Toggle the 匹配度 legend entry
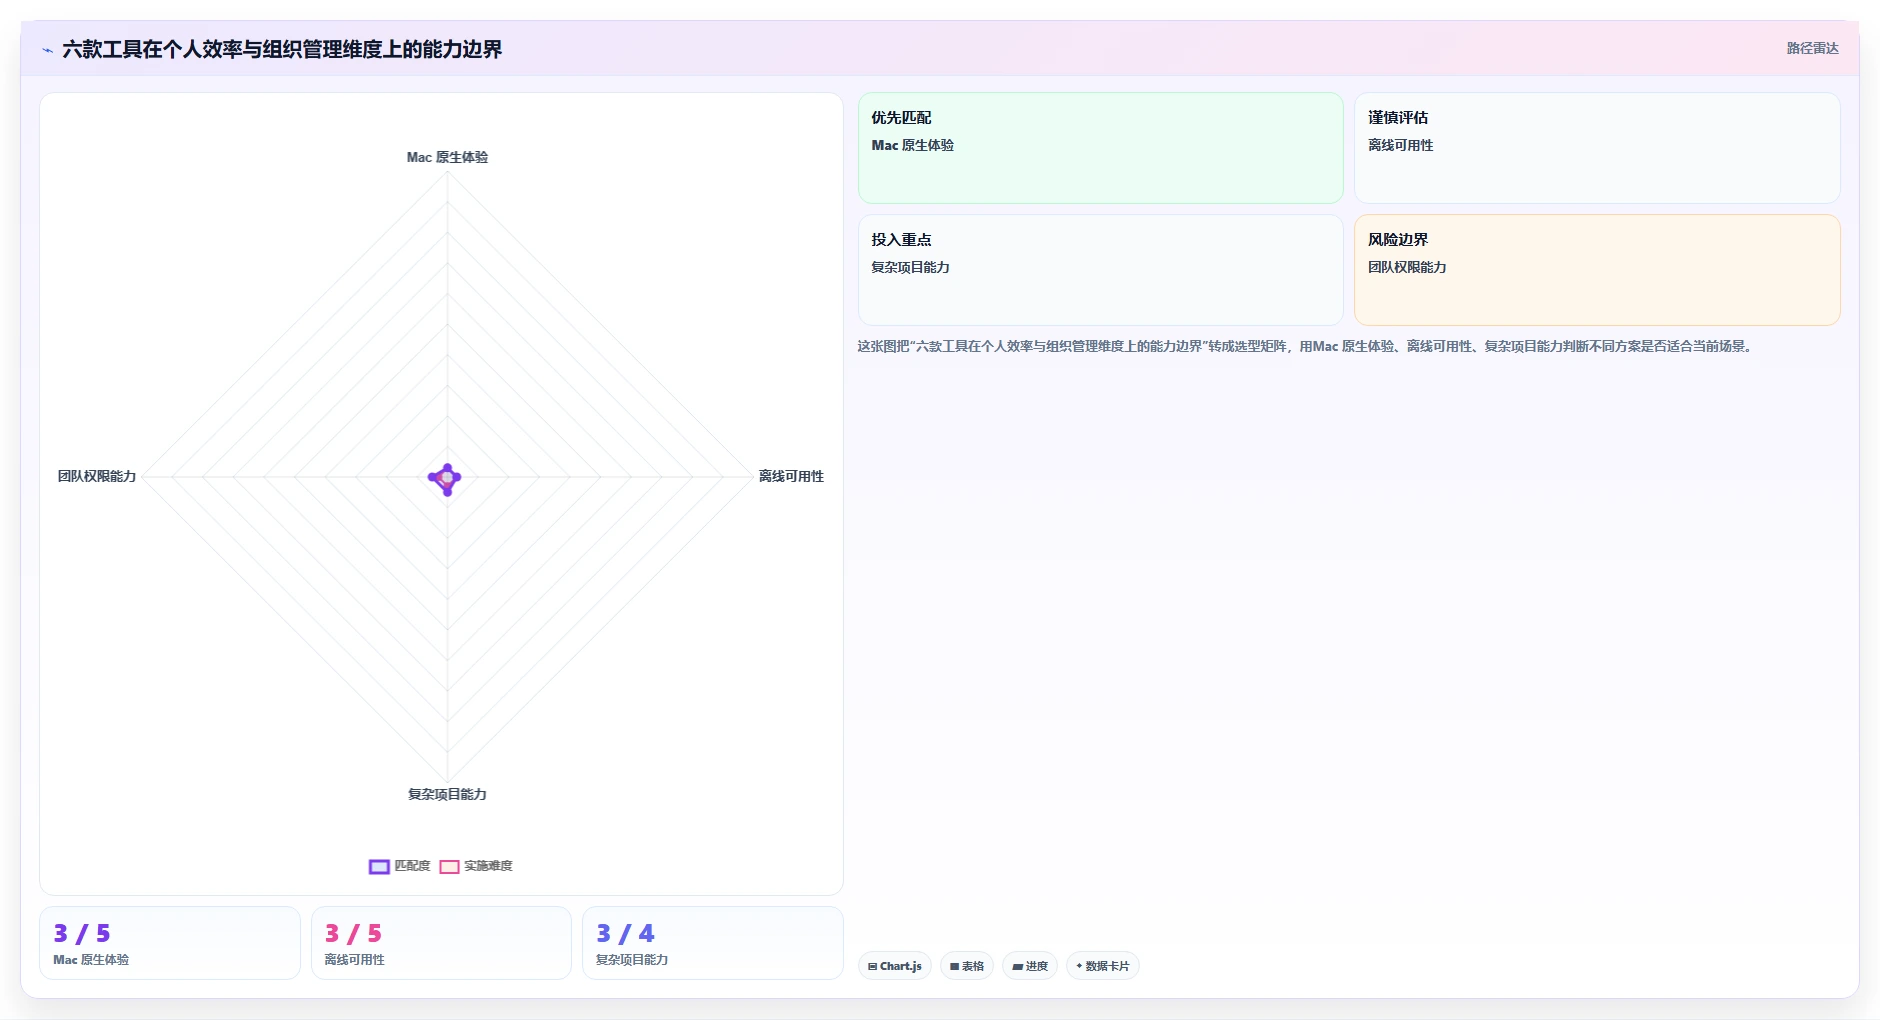 pyautogui.click(x=400, y=866)
